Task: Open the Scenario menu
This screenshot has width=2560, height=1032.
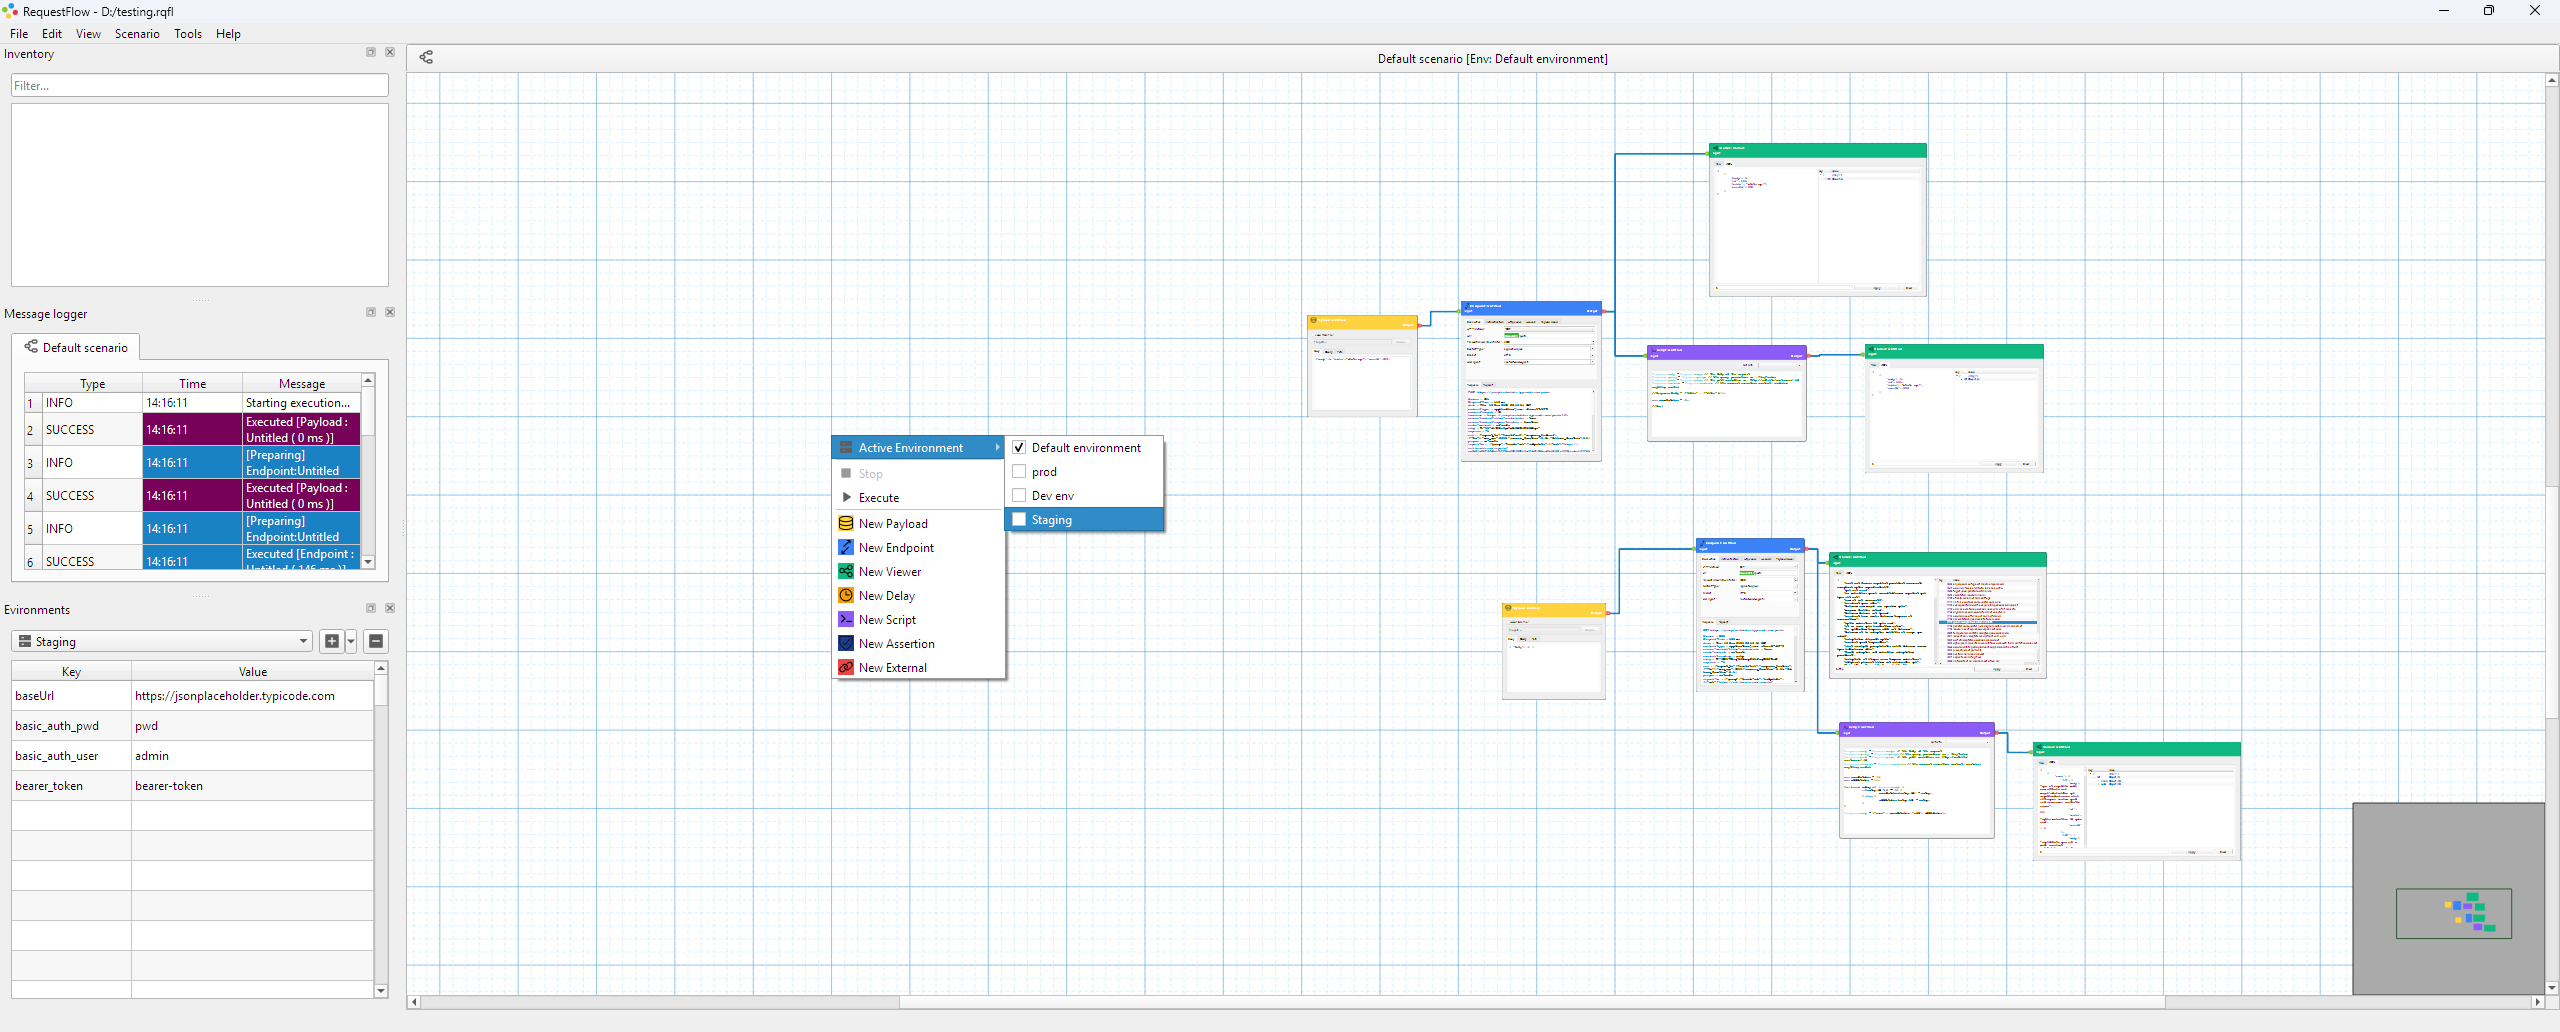Action: (137, 33)
